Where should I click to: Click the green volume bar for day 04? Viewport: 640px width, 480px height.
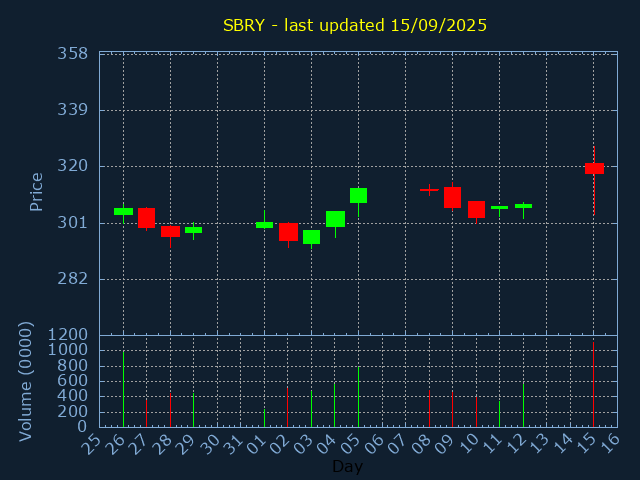click(x=335, y=404)
